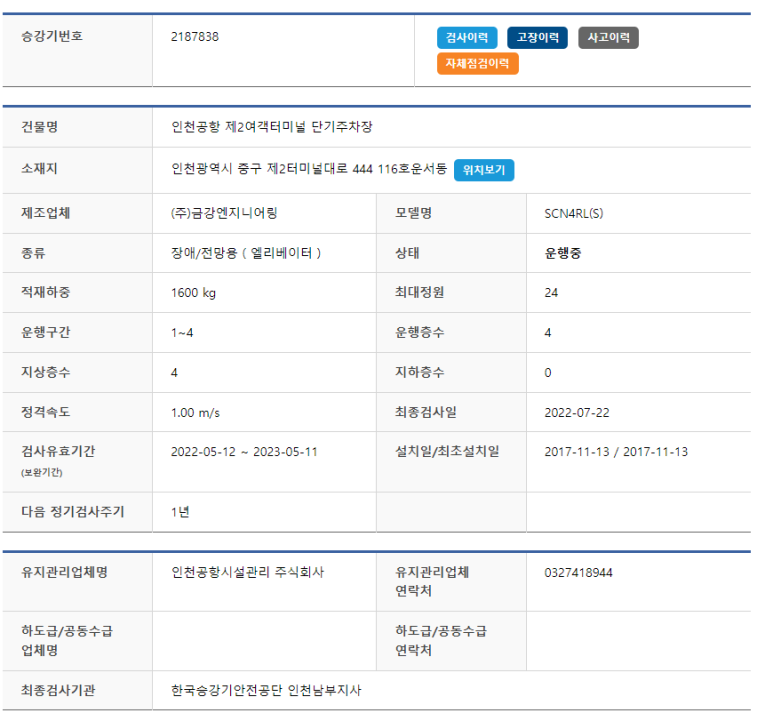
Task: Select load capacity 1600 kg
Action: (x=193, y=293)
